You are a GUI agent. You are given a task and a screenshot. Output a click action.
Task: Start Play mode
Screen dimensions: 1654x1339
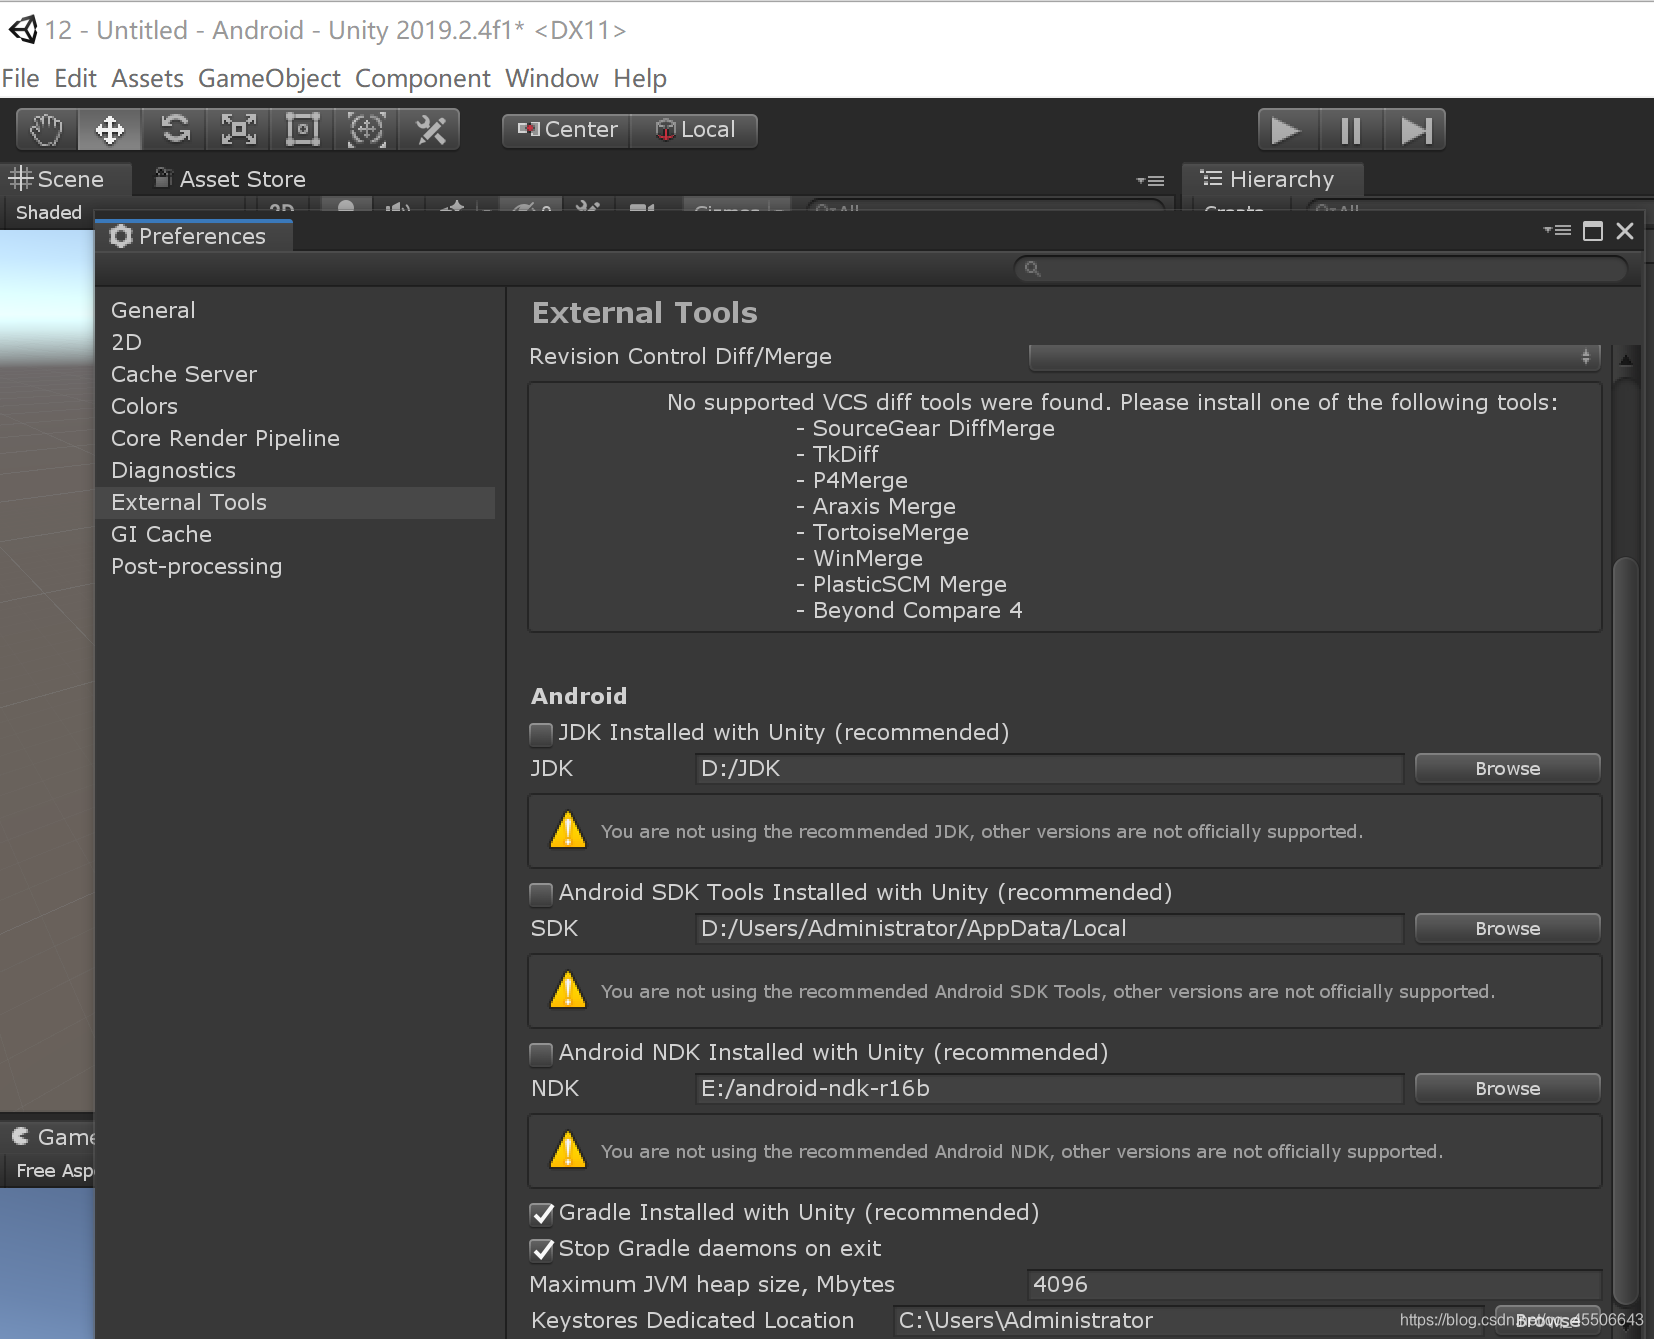(x=1288, y=130)
